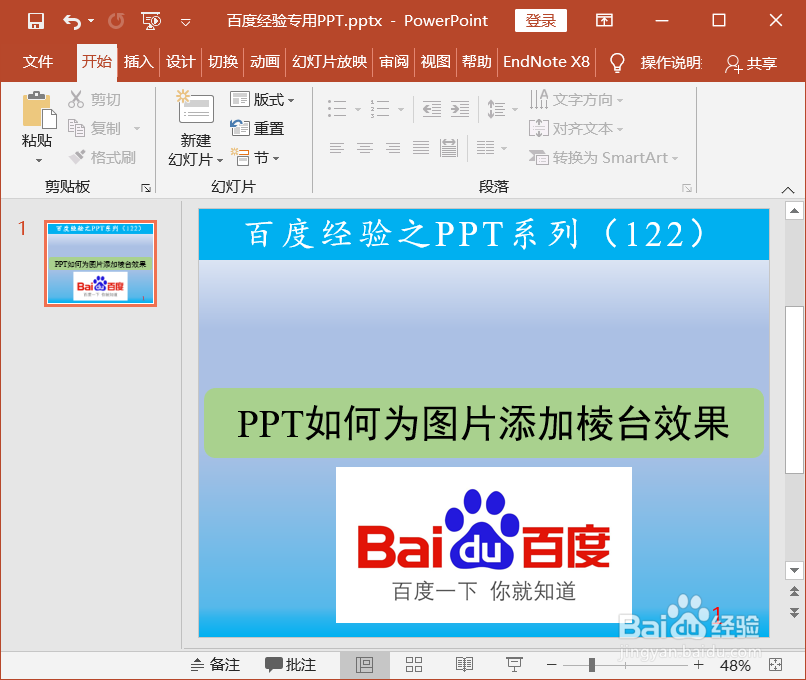Screen dimensions: 806x680
Task: Switch to Reading view icon
Action: 464,665
